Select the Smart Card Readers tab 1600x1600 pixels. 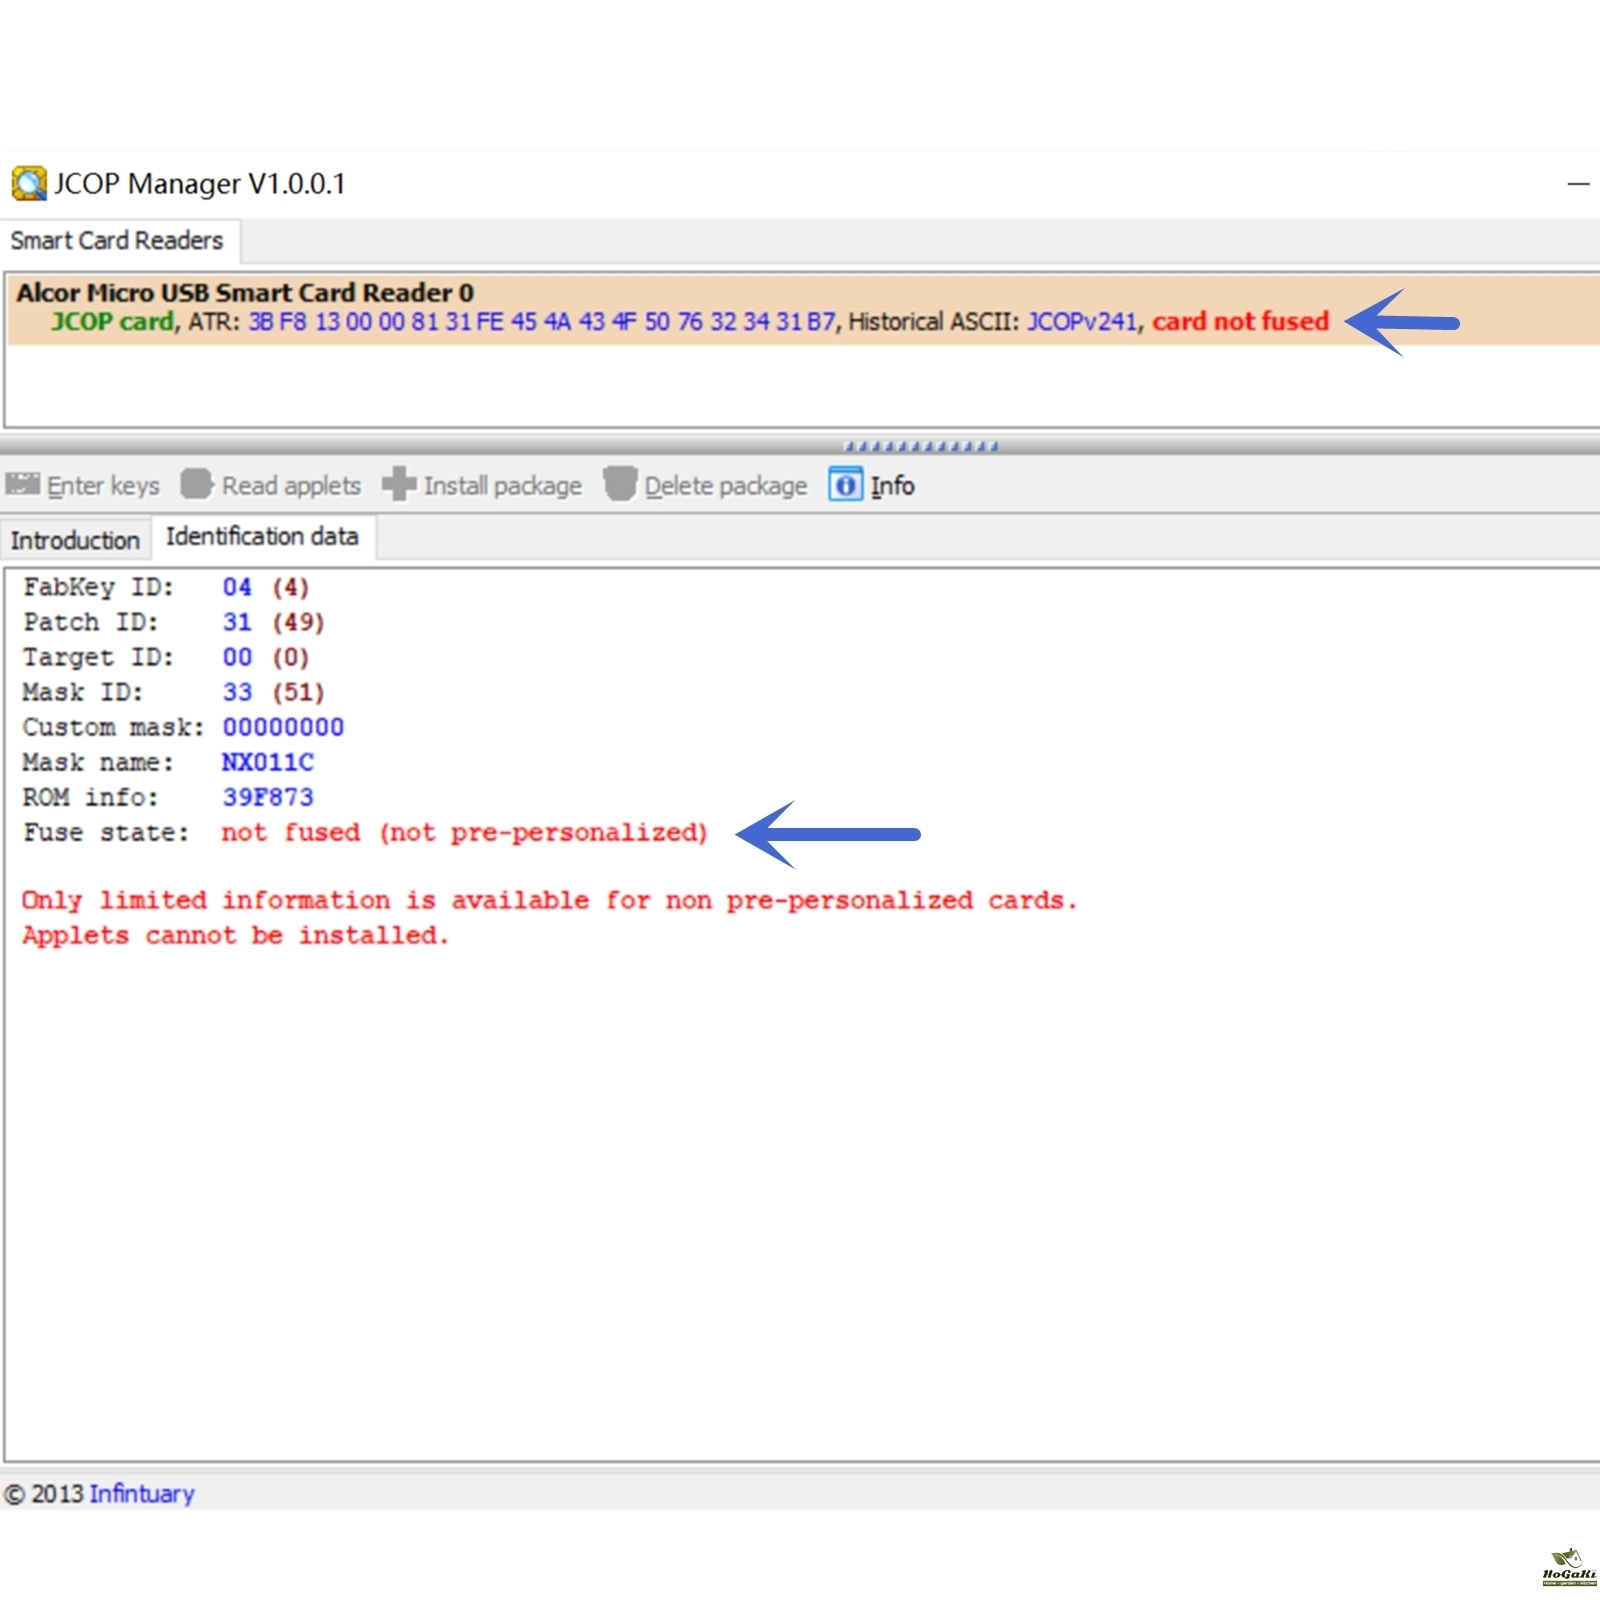117,241
